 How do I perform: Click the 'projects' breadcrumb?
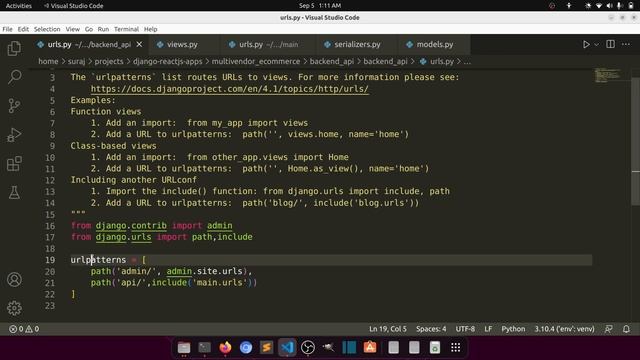point(109,61)
